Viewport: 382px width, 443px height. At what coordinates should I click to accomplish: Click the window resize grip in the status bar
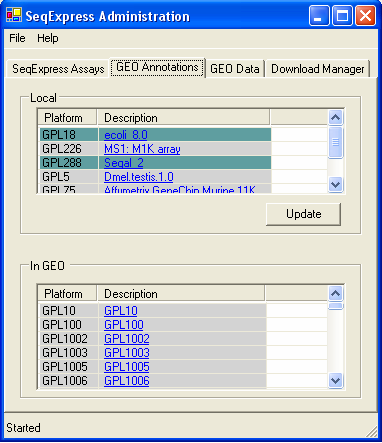[372, 431]
